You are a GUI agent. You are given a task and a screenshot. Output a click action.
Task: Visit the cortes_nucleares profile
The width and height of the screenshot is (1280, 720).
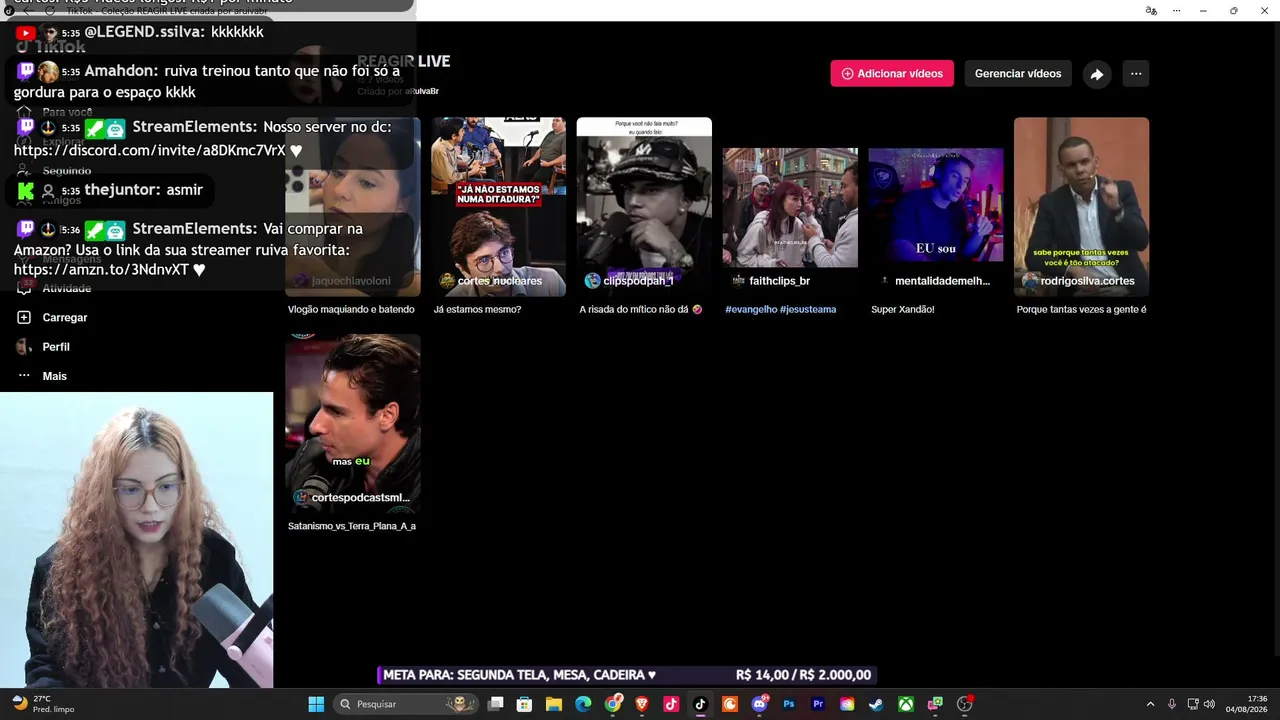pos(491,281)
